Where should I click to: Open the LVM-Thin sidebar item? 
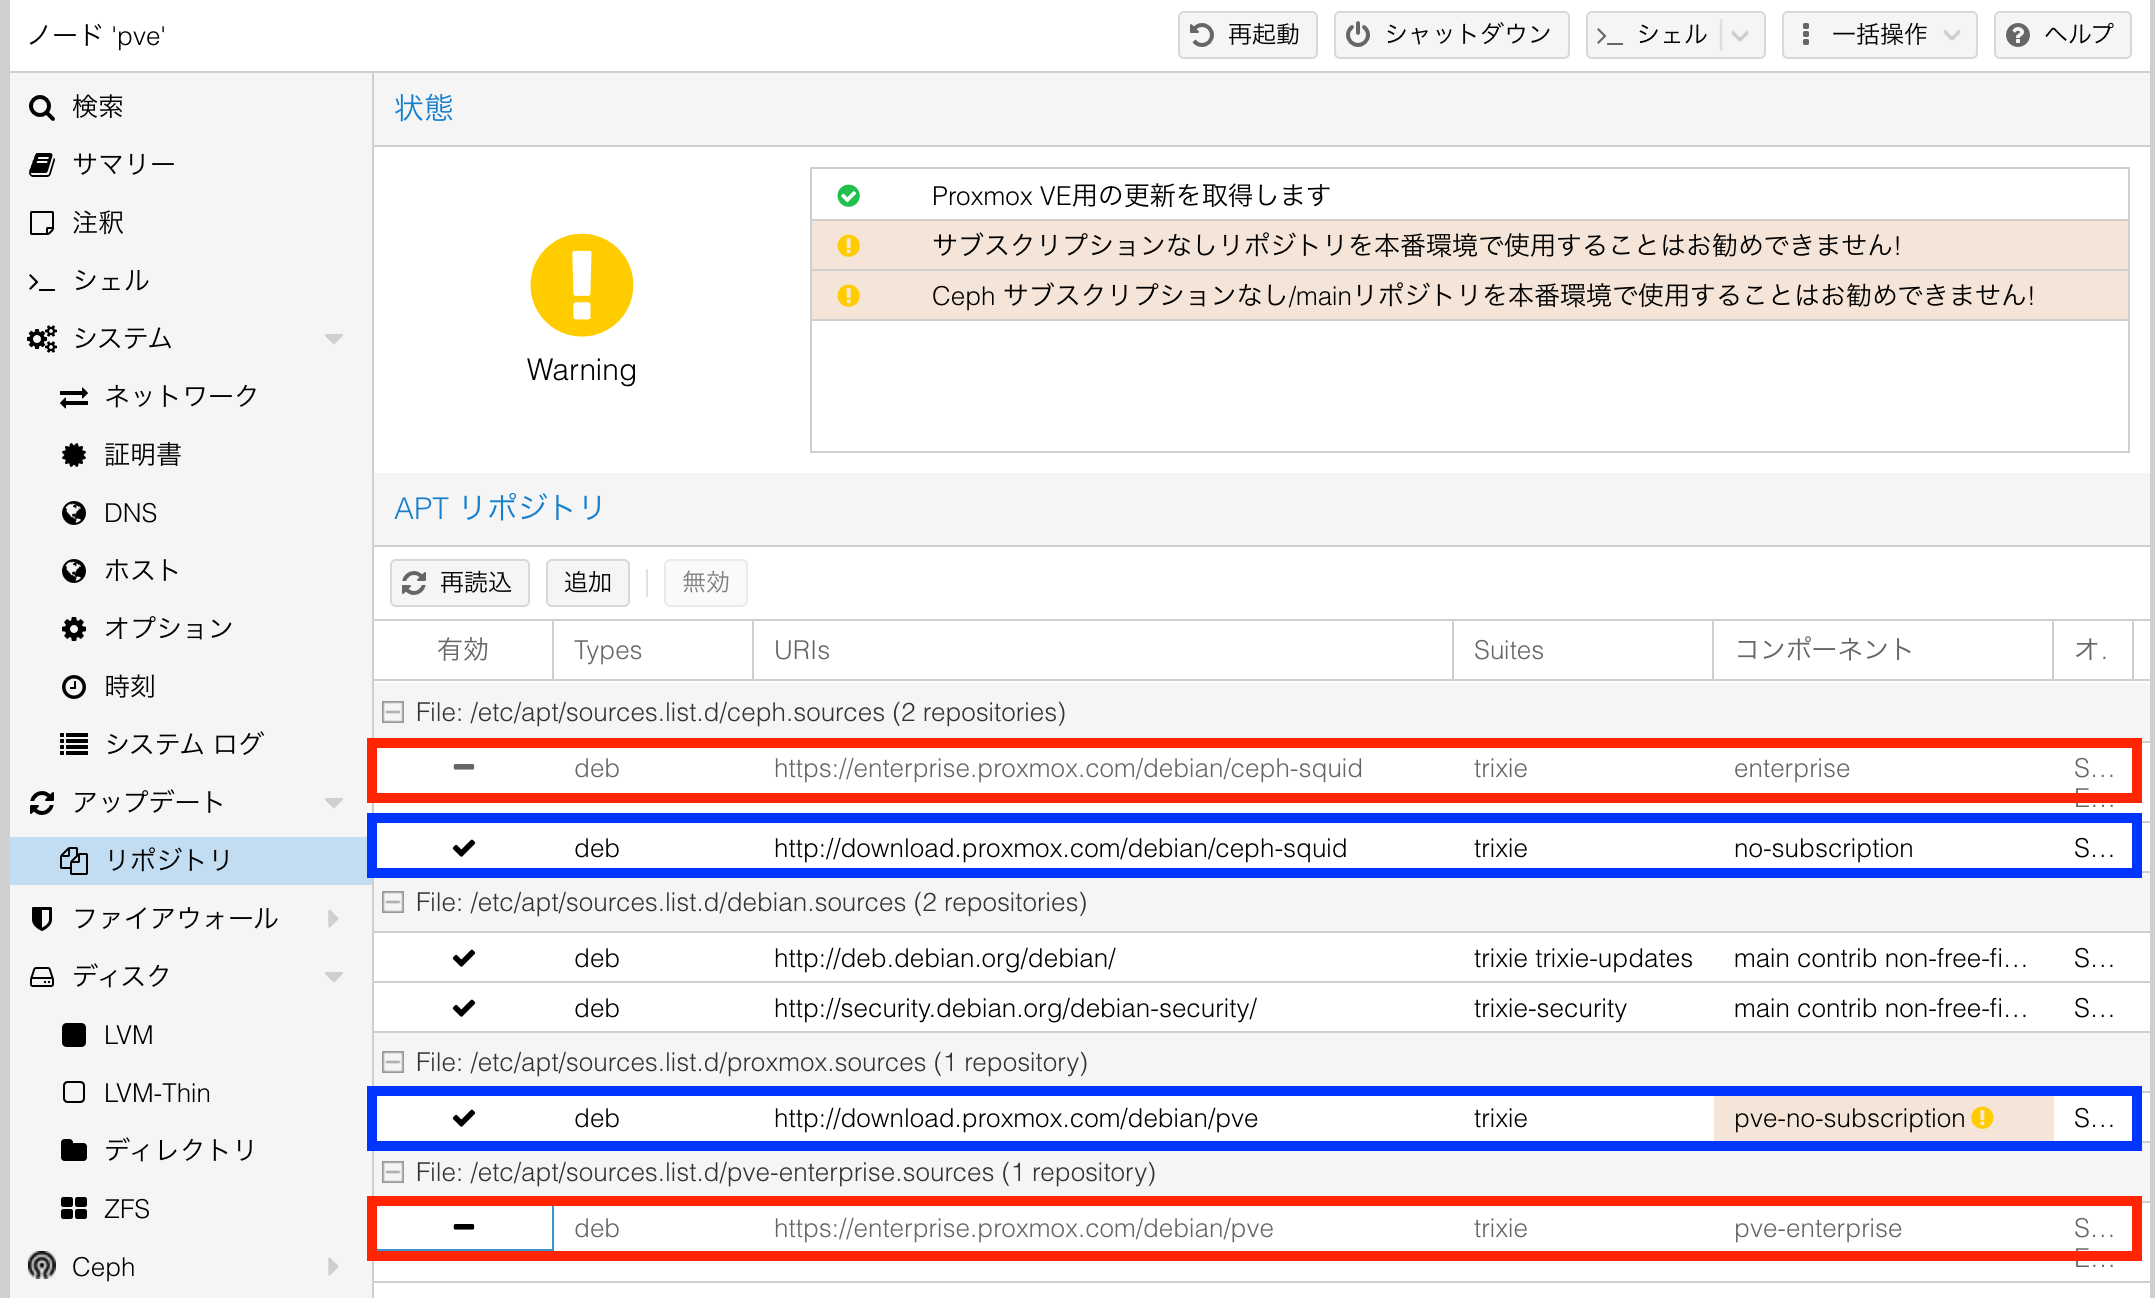click(x=190, y=1092)
